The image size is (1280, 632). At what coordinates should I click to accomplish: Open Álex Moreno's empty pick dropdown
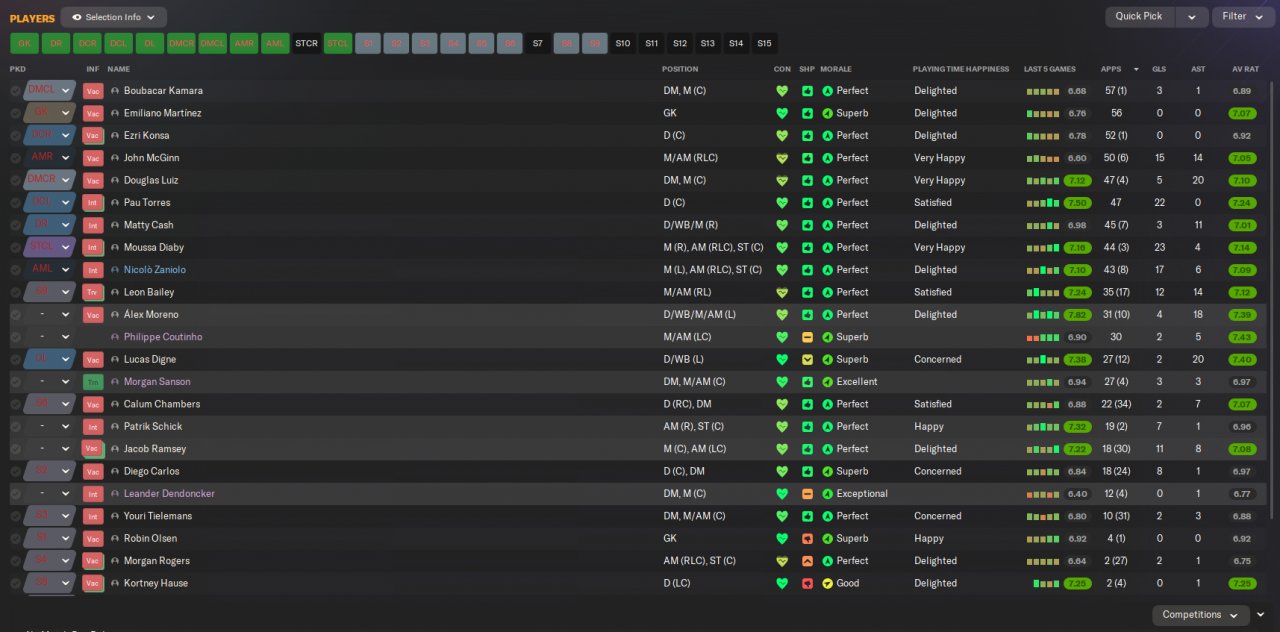click(50, 315)
